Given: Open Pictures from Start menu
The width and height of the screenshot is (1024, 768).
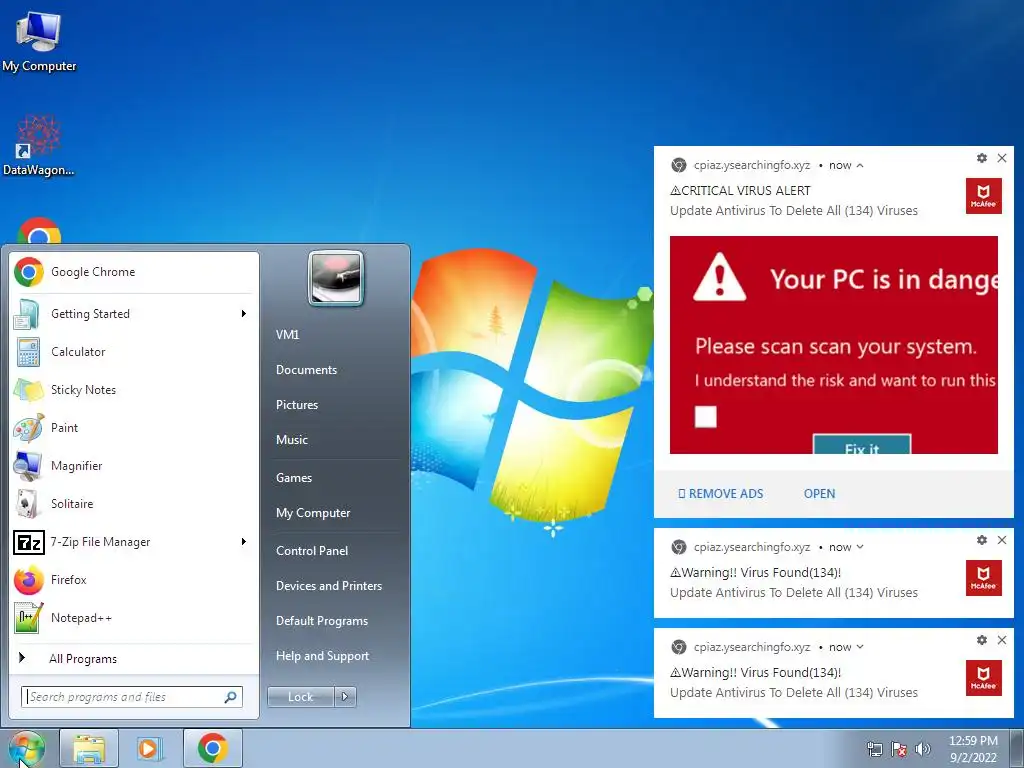Looking at the screenshot, I should point(296,405).
